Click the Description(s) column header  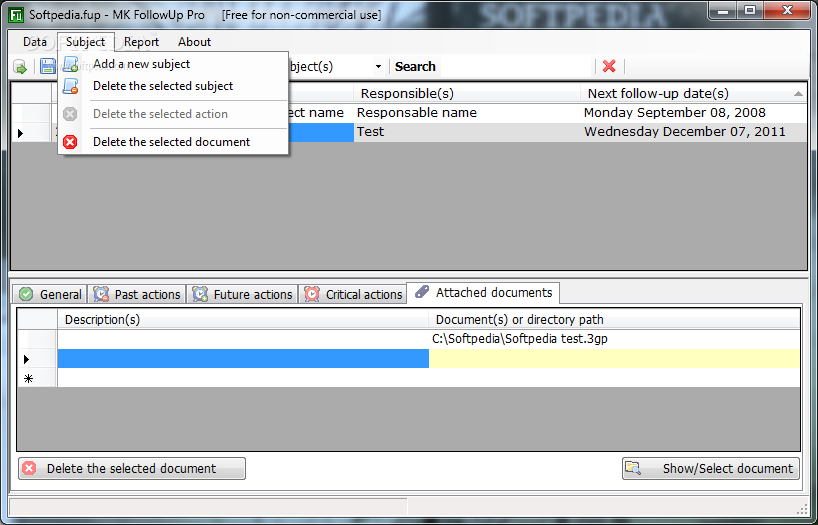point(243,319)
